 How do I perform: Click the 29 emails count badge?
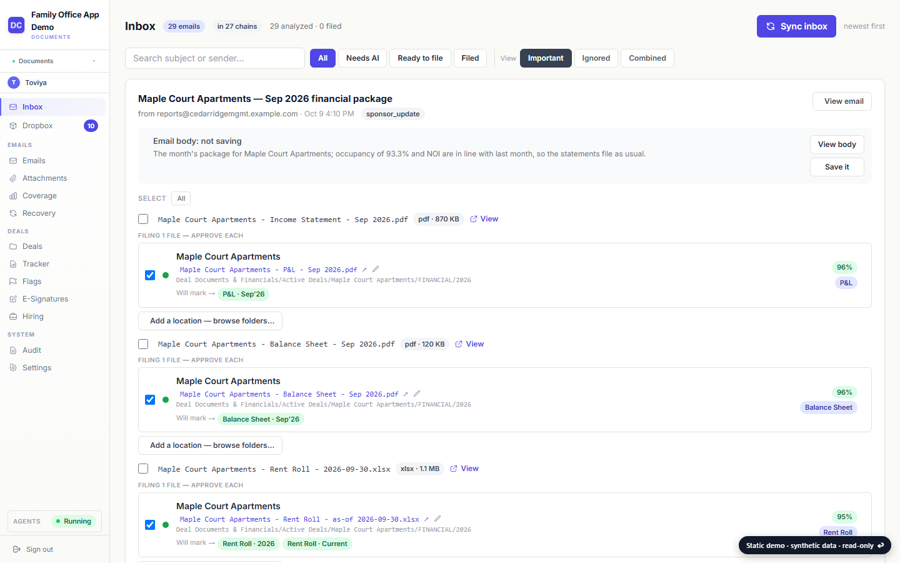[x=184, y=26]
